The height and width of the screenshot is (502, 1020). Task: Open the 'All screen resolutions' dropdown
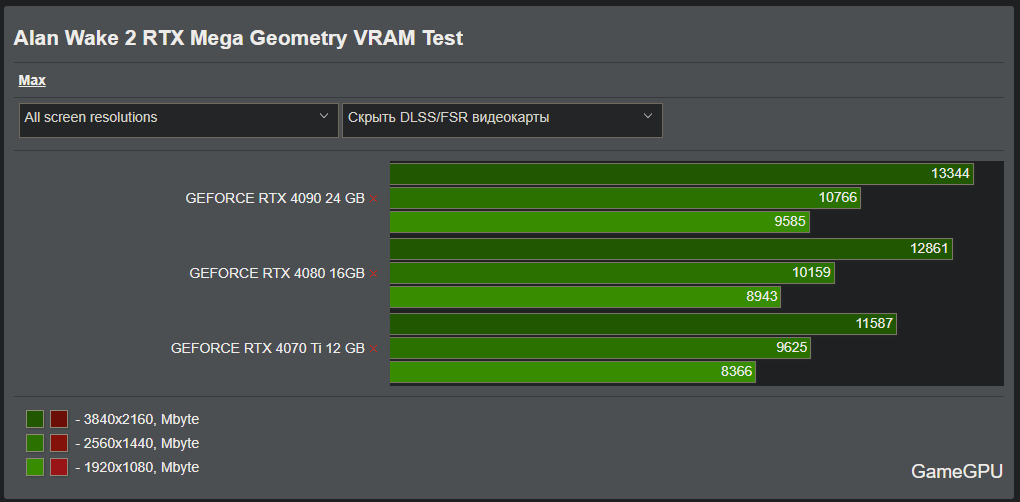coord(178,118)
